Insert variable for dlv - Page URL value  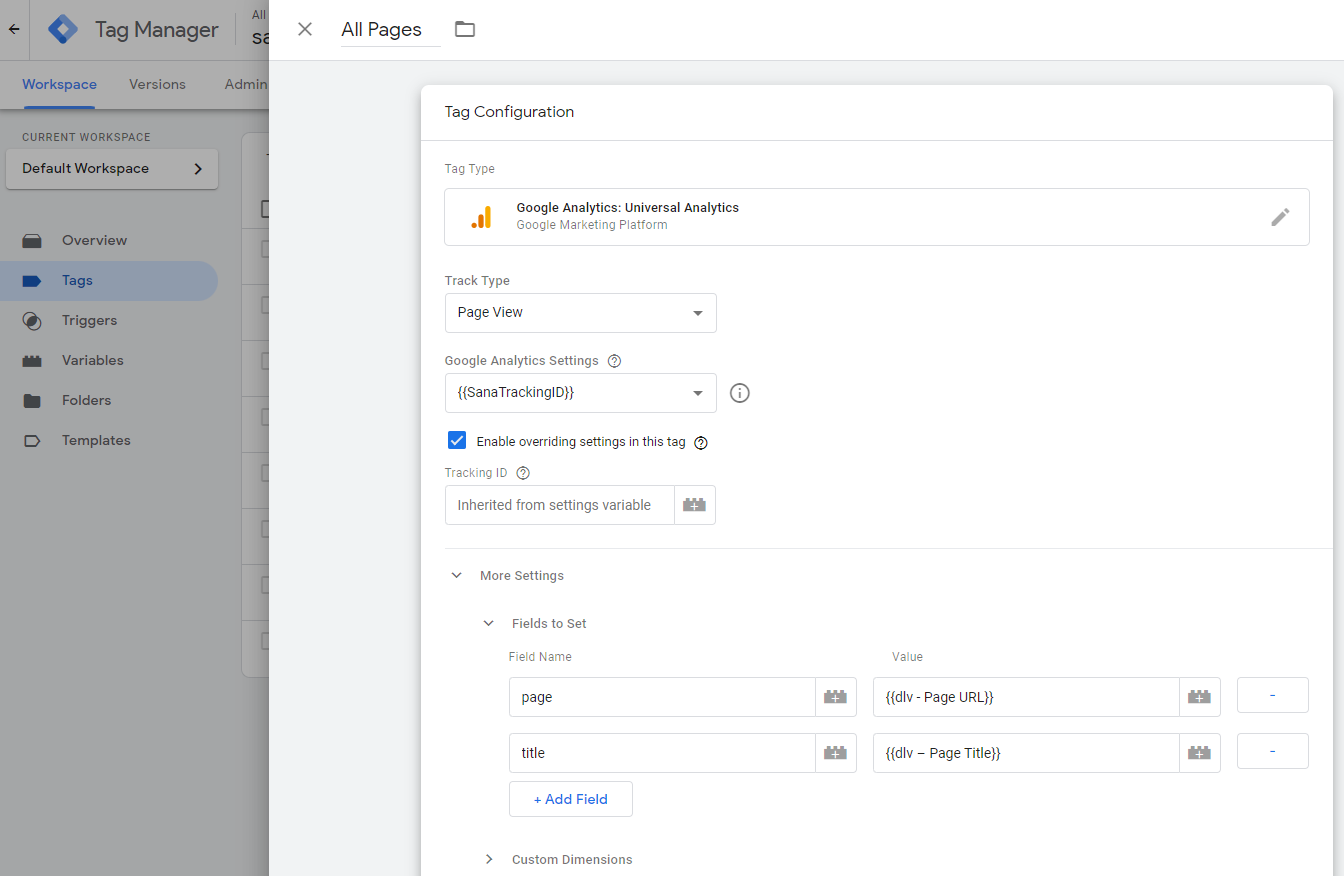1200,697
